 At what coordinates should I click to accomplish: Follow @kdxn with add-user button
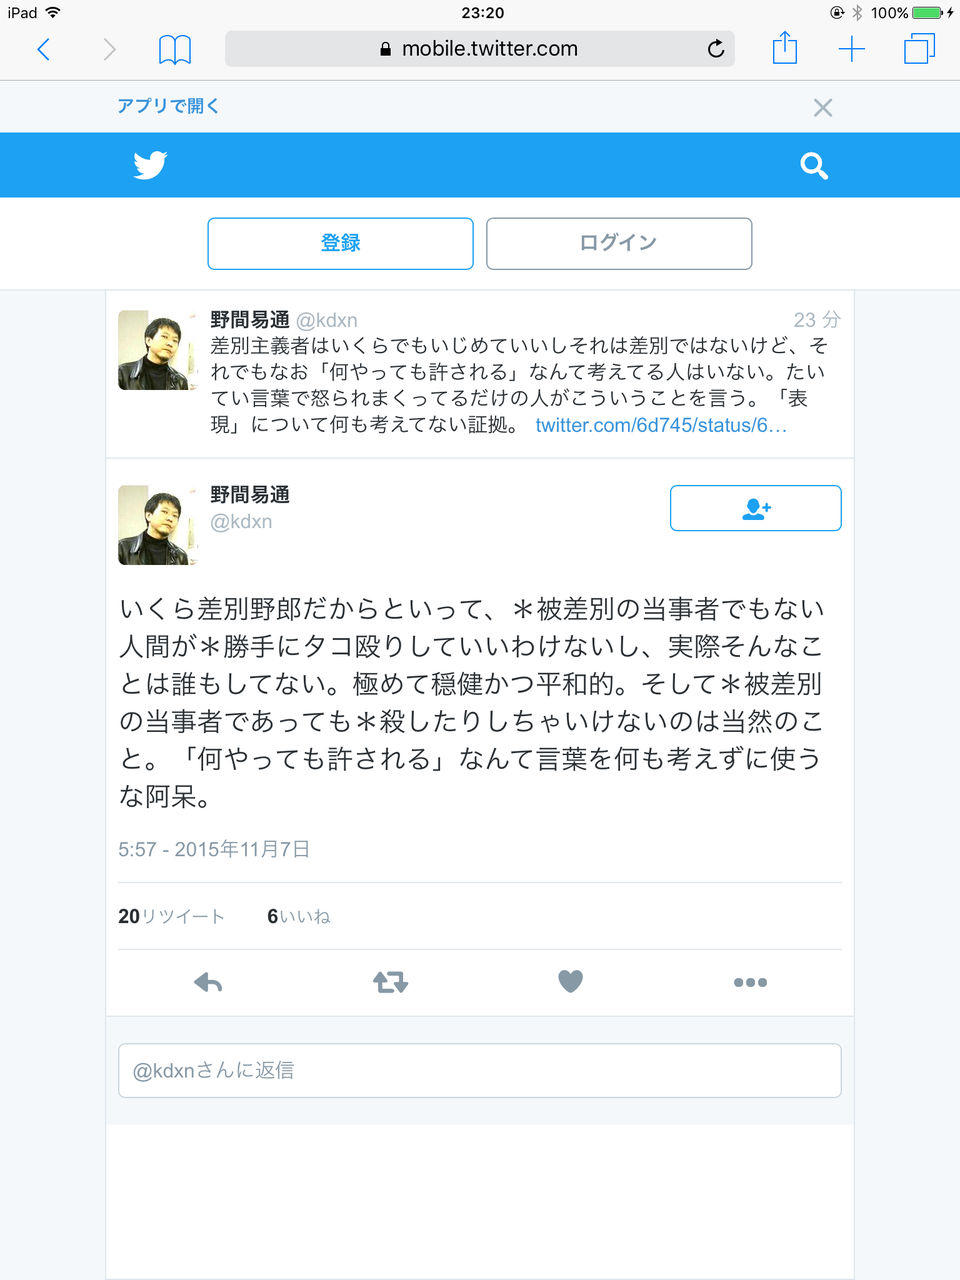click(755, 508)
